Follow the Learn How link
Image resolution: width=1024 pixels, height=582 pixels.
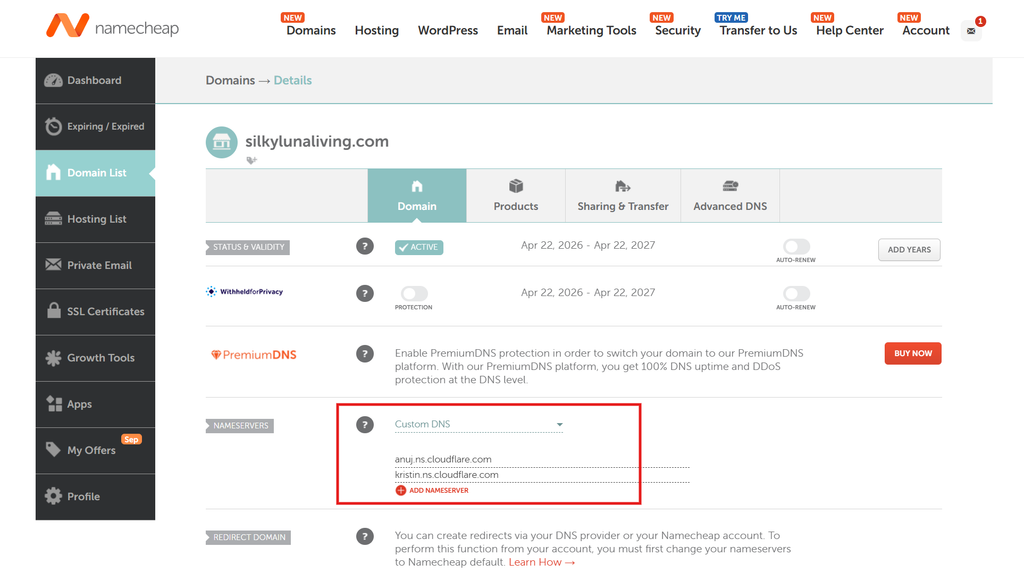pyautogui.click(x=542, y=562)
